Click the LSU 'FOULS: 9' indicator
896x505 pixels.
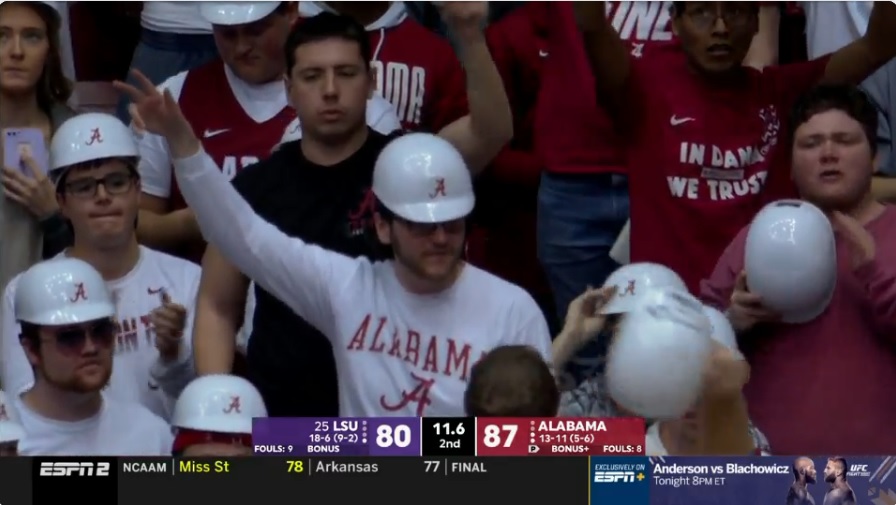[x=273, y=449]
